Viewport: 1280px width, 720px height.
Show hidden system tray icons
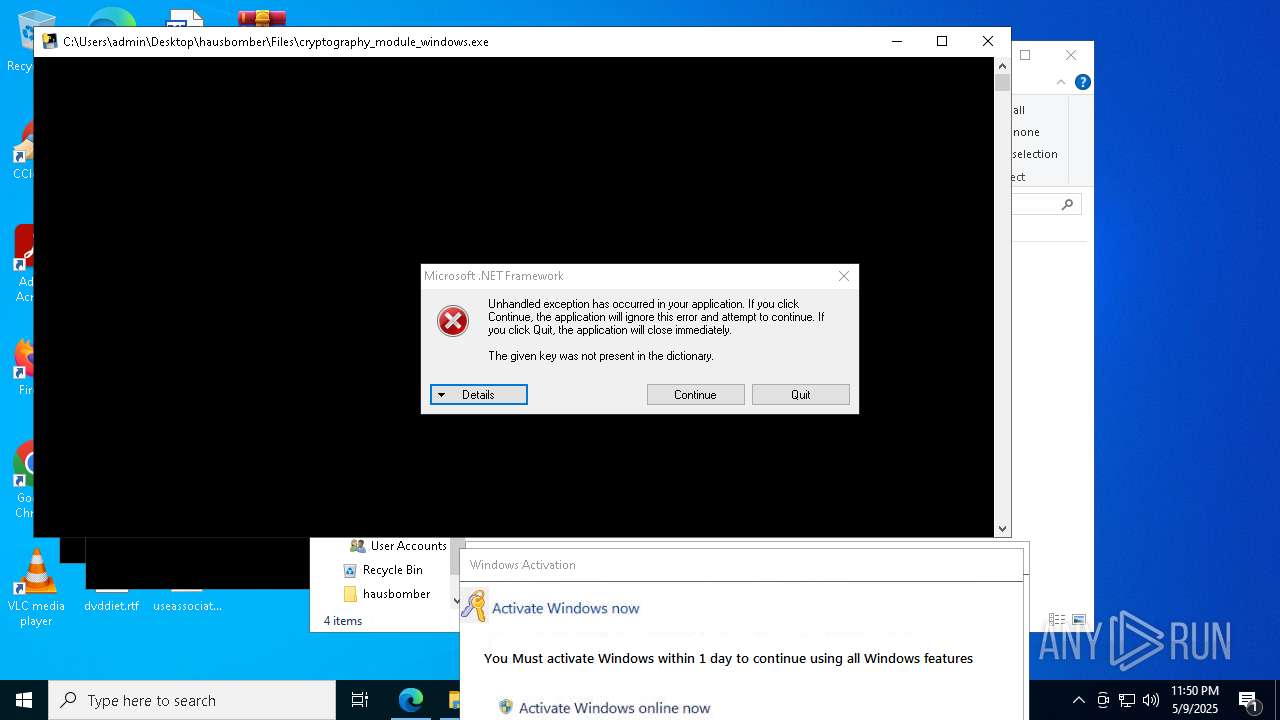(1078, 700)
